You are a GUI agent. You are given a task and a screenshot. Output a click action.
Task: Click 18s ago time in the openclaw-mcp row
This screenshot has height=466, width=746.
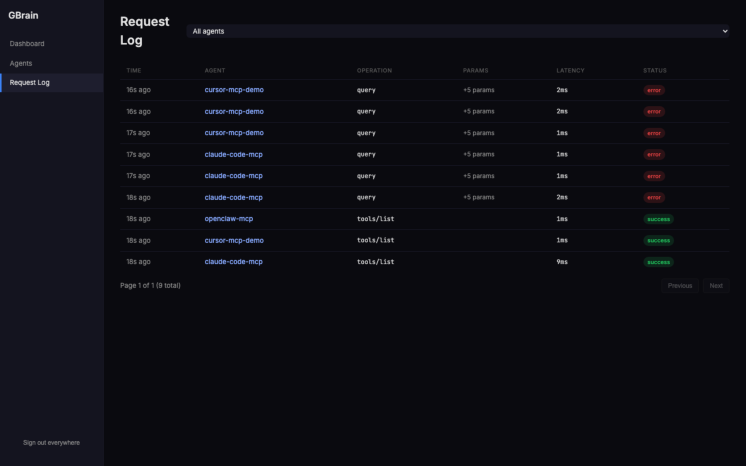click(138, 219)
